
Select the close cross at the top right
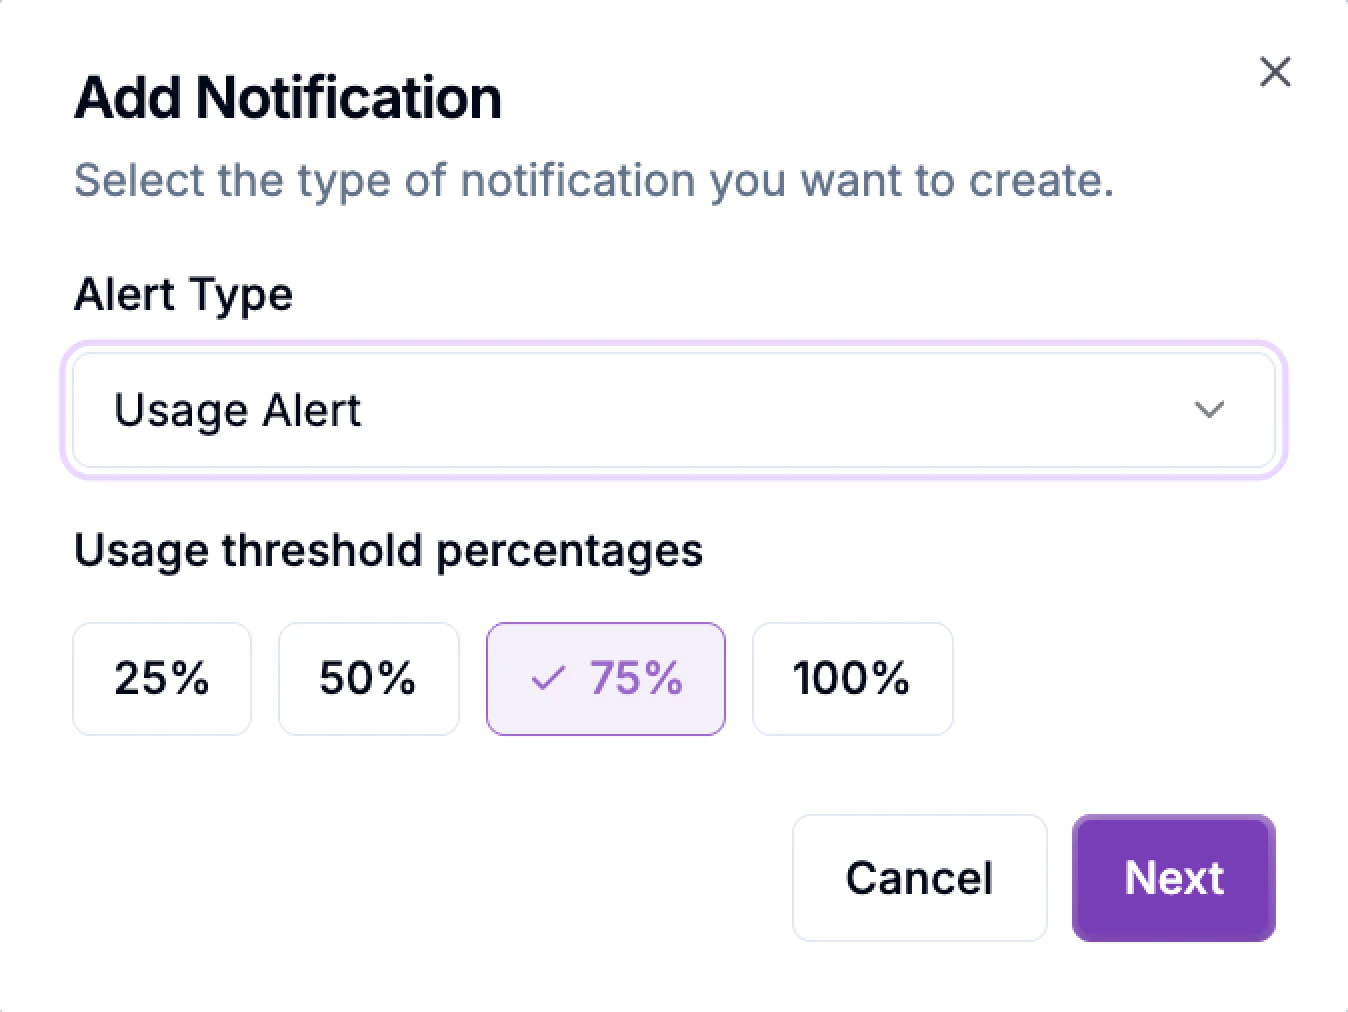pos(1275,71)
